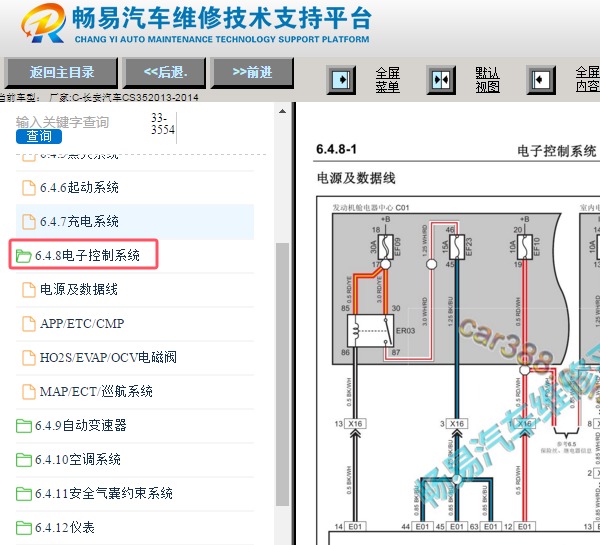600x545 pixels.
Task: Click the 全屏菜单 text link
Action: tap(387, 80)
